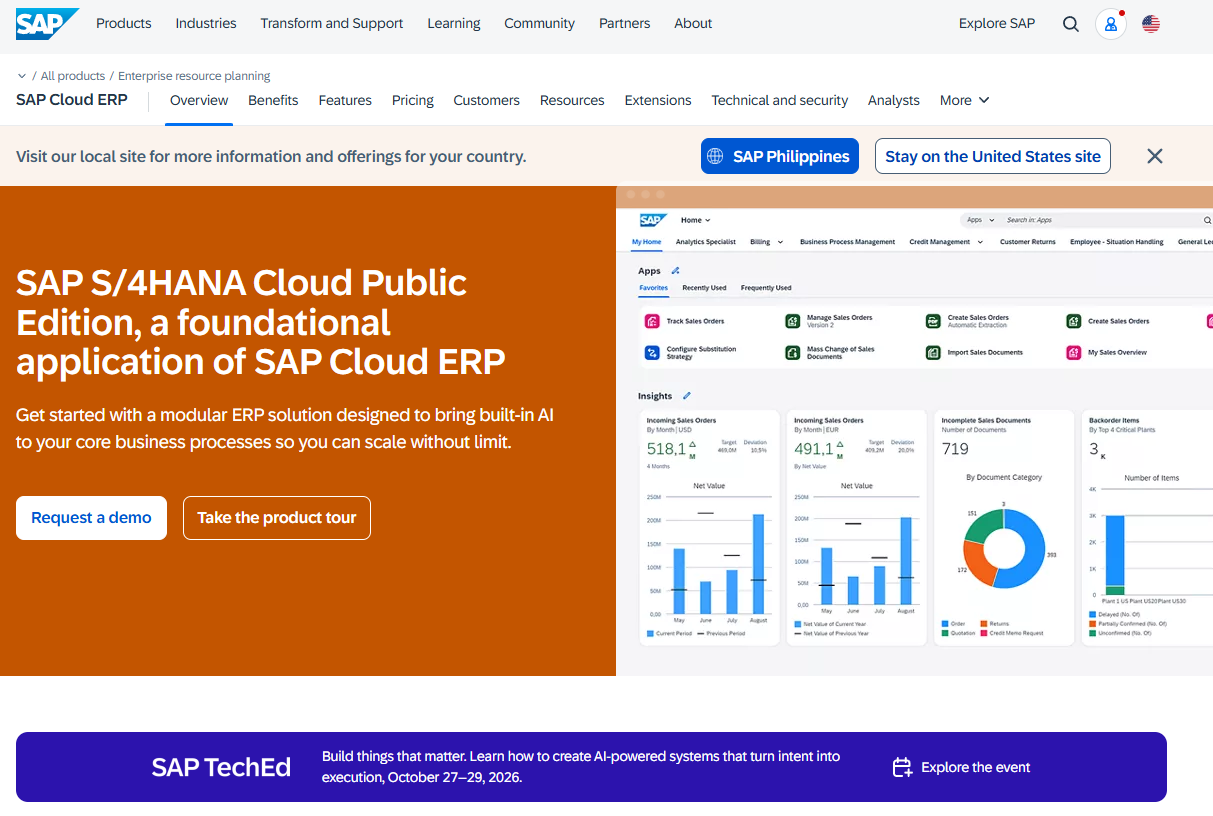
Task: Dismiss the local site banner with X
Action: (1155, 156)
